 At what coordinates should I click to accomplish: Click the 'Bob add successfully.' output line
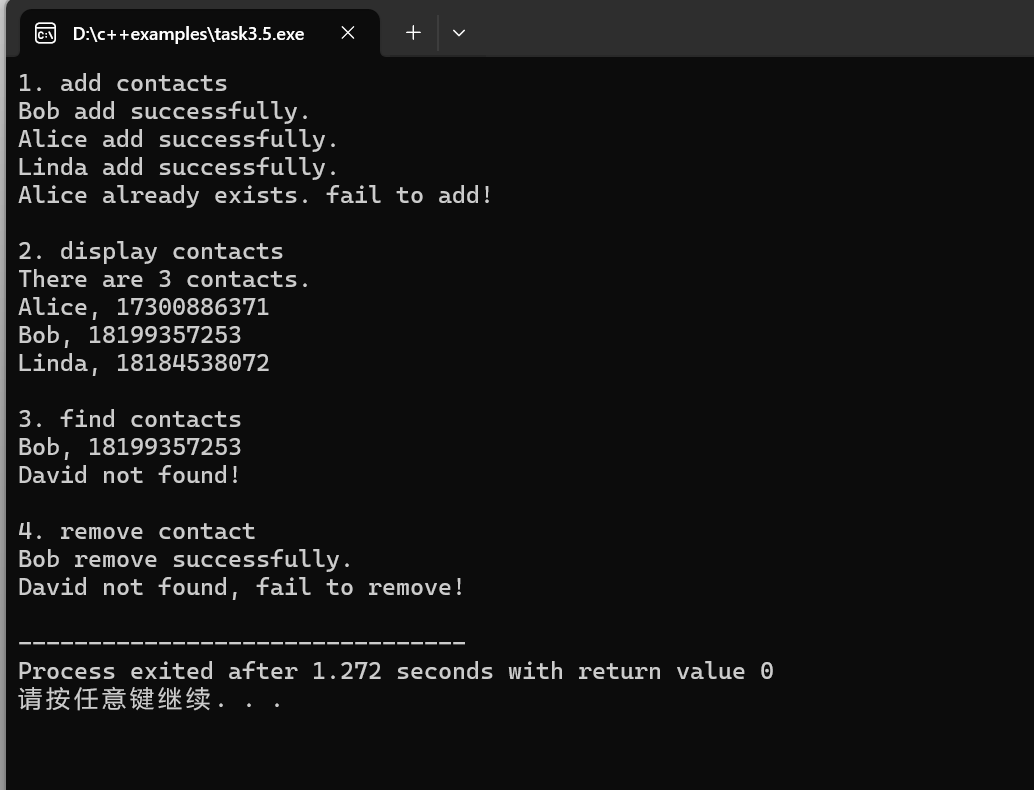[x=164, y=111]
